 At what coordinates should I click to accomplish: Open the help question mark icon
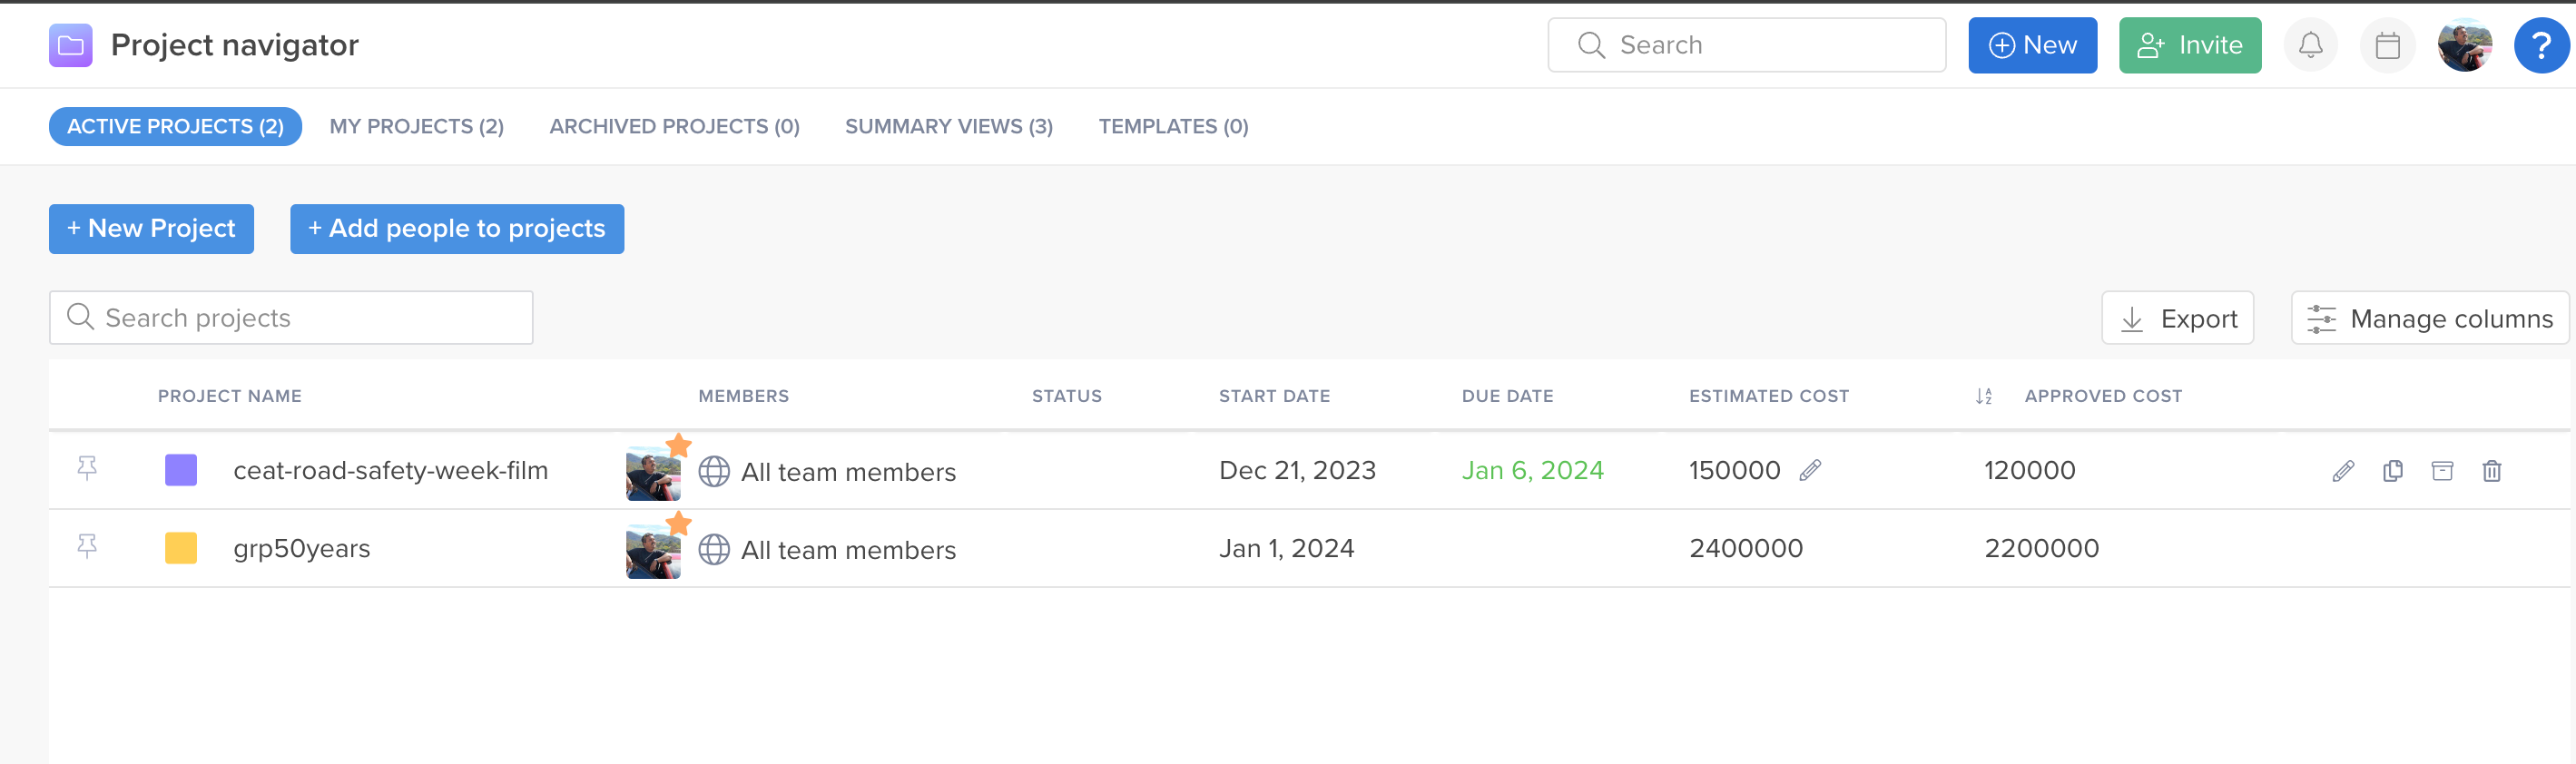pyautogui.click(x=2540, y=45)
